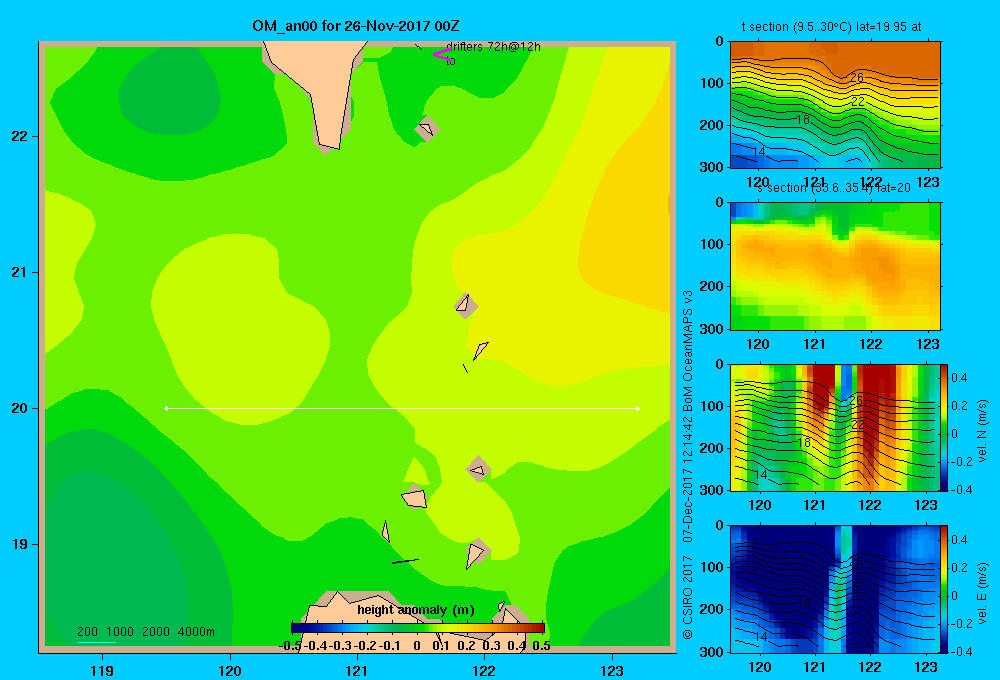This screenshot has height=680, width=1000.
Task: Click the 0.4 tick on vel. N scale
Action: [959, 378]
